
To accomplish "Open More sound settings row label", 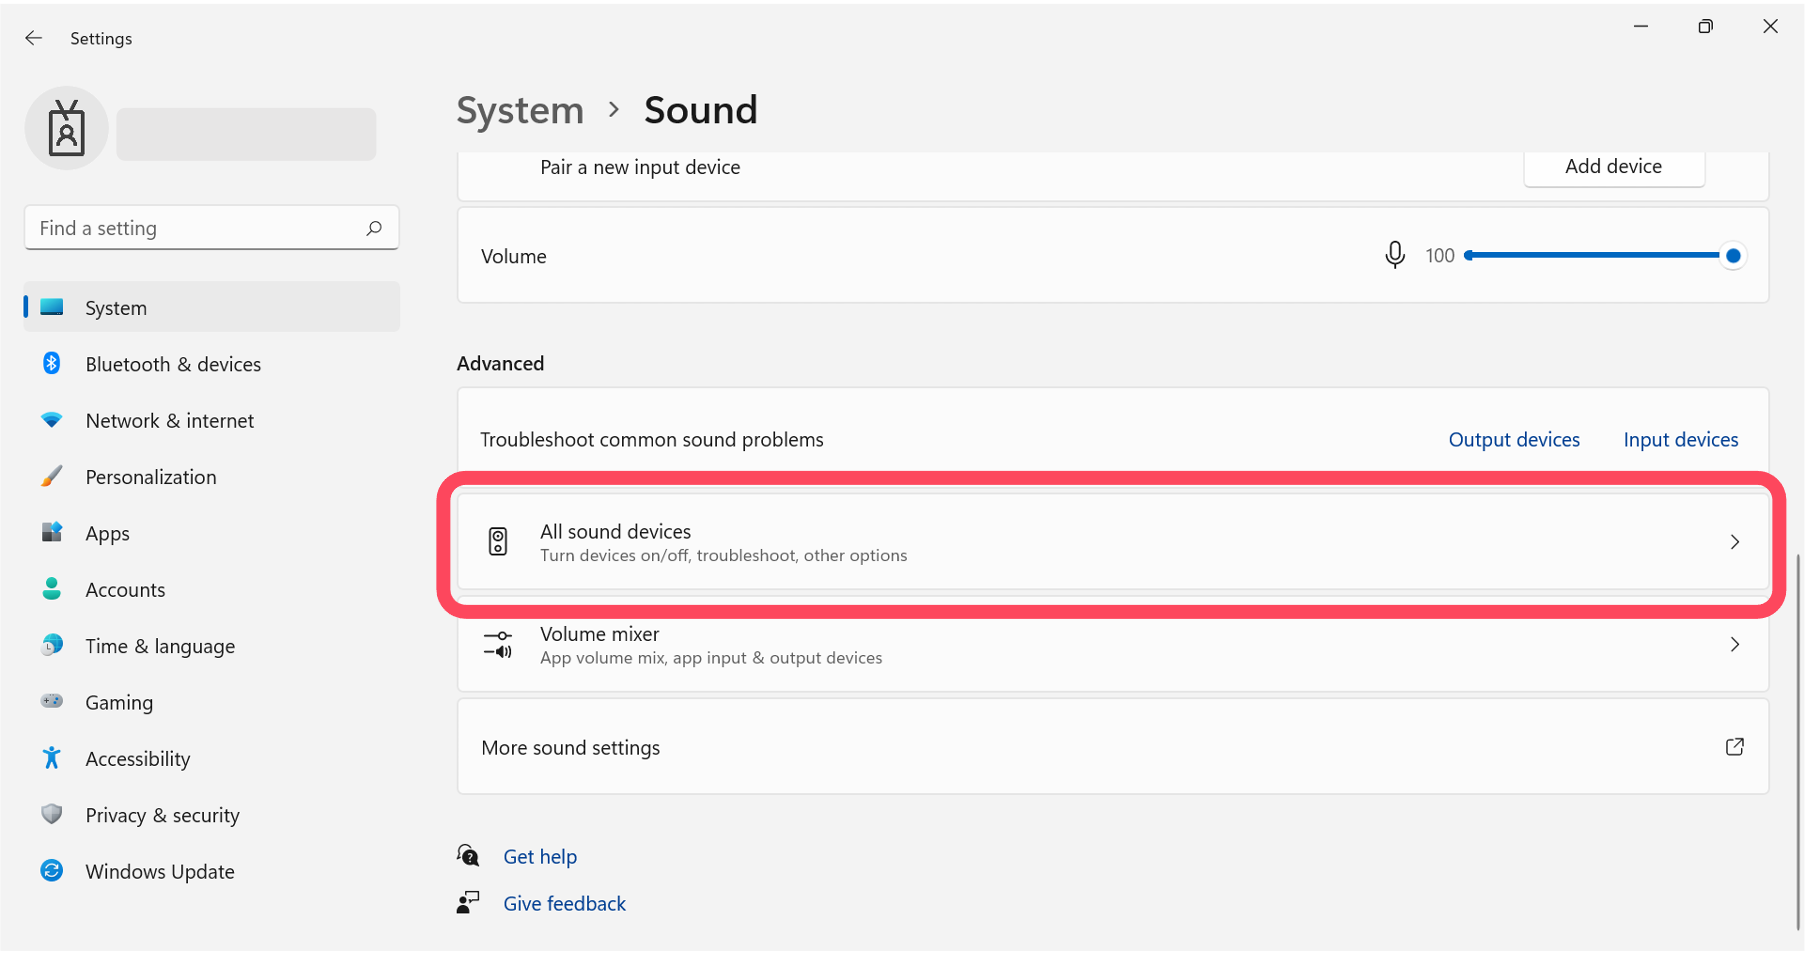I will point(570,747).
